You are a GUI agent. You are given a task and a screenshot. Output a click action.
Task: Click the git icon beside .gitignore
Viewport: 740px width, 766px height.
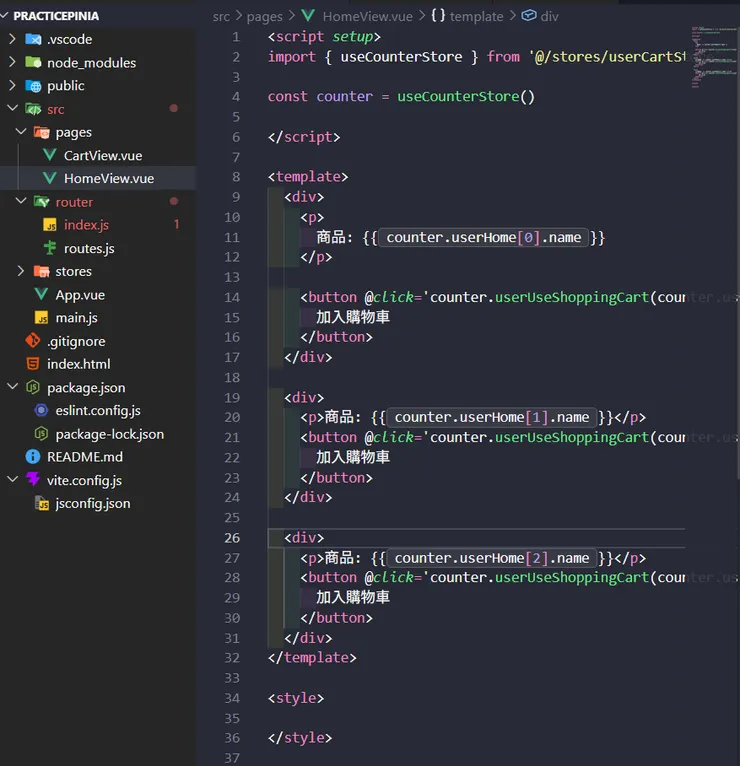pyautogui.click(x=33, y=340)
